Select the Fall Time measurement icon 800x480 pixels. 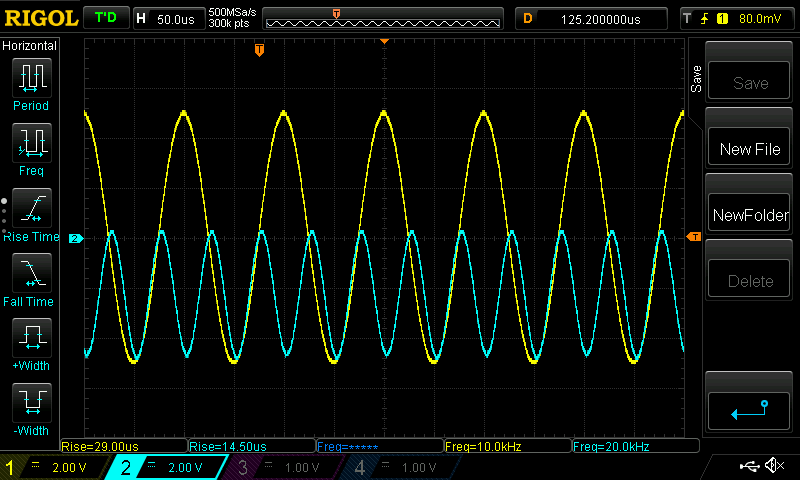[x=31, y=273]
